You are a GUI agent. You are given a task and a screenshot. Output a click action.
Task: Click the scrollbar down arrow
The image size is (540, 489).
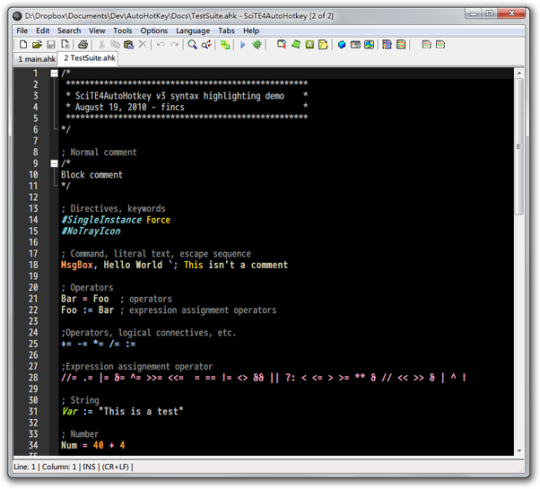519,450
